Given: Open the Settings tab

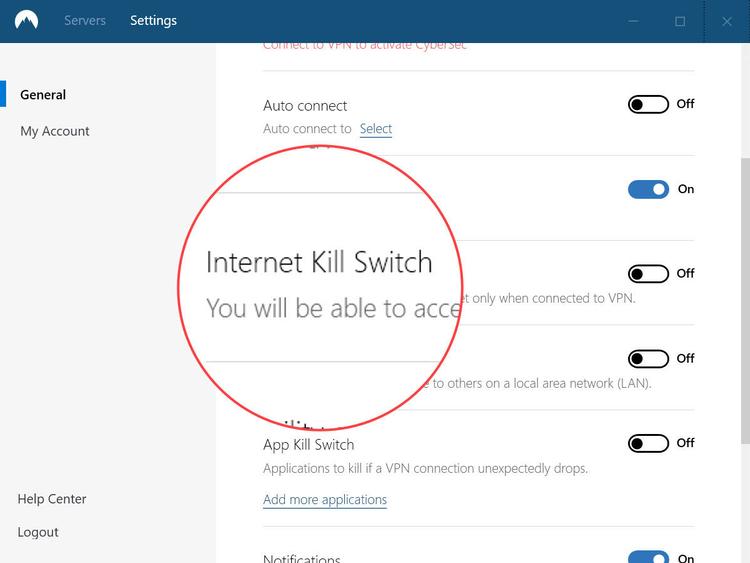Looking at the screenshot, I should click(x=153, y=21).
